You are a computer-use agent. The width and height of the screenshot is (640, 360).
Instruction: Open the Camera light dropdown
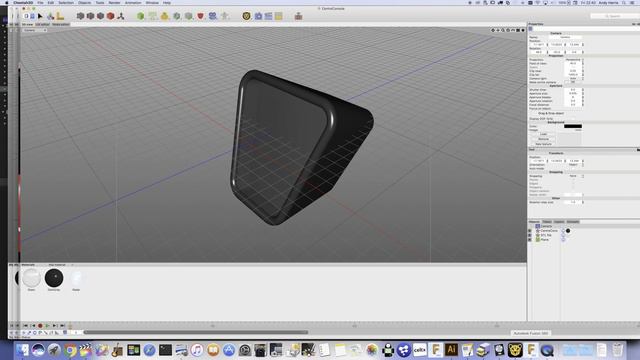tap(574, 78)
